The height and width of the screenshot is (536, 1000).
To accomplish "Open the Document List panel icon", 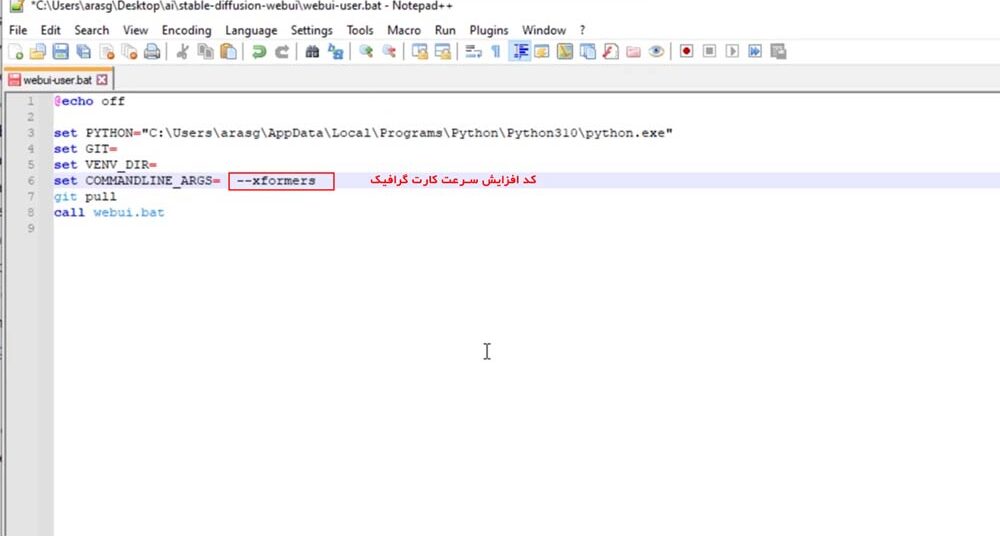I will pyautogui.click(x=587, y=52).
